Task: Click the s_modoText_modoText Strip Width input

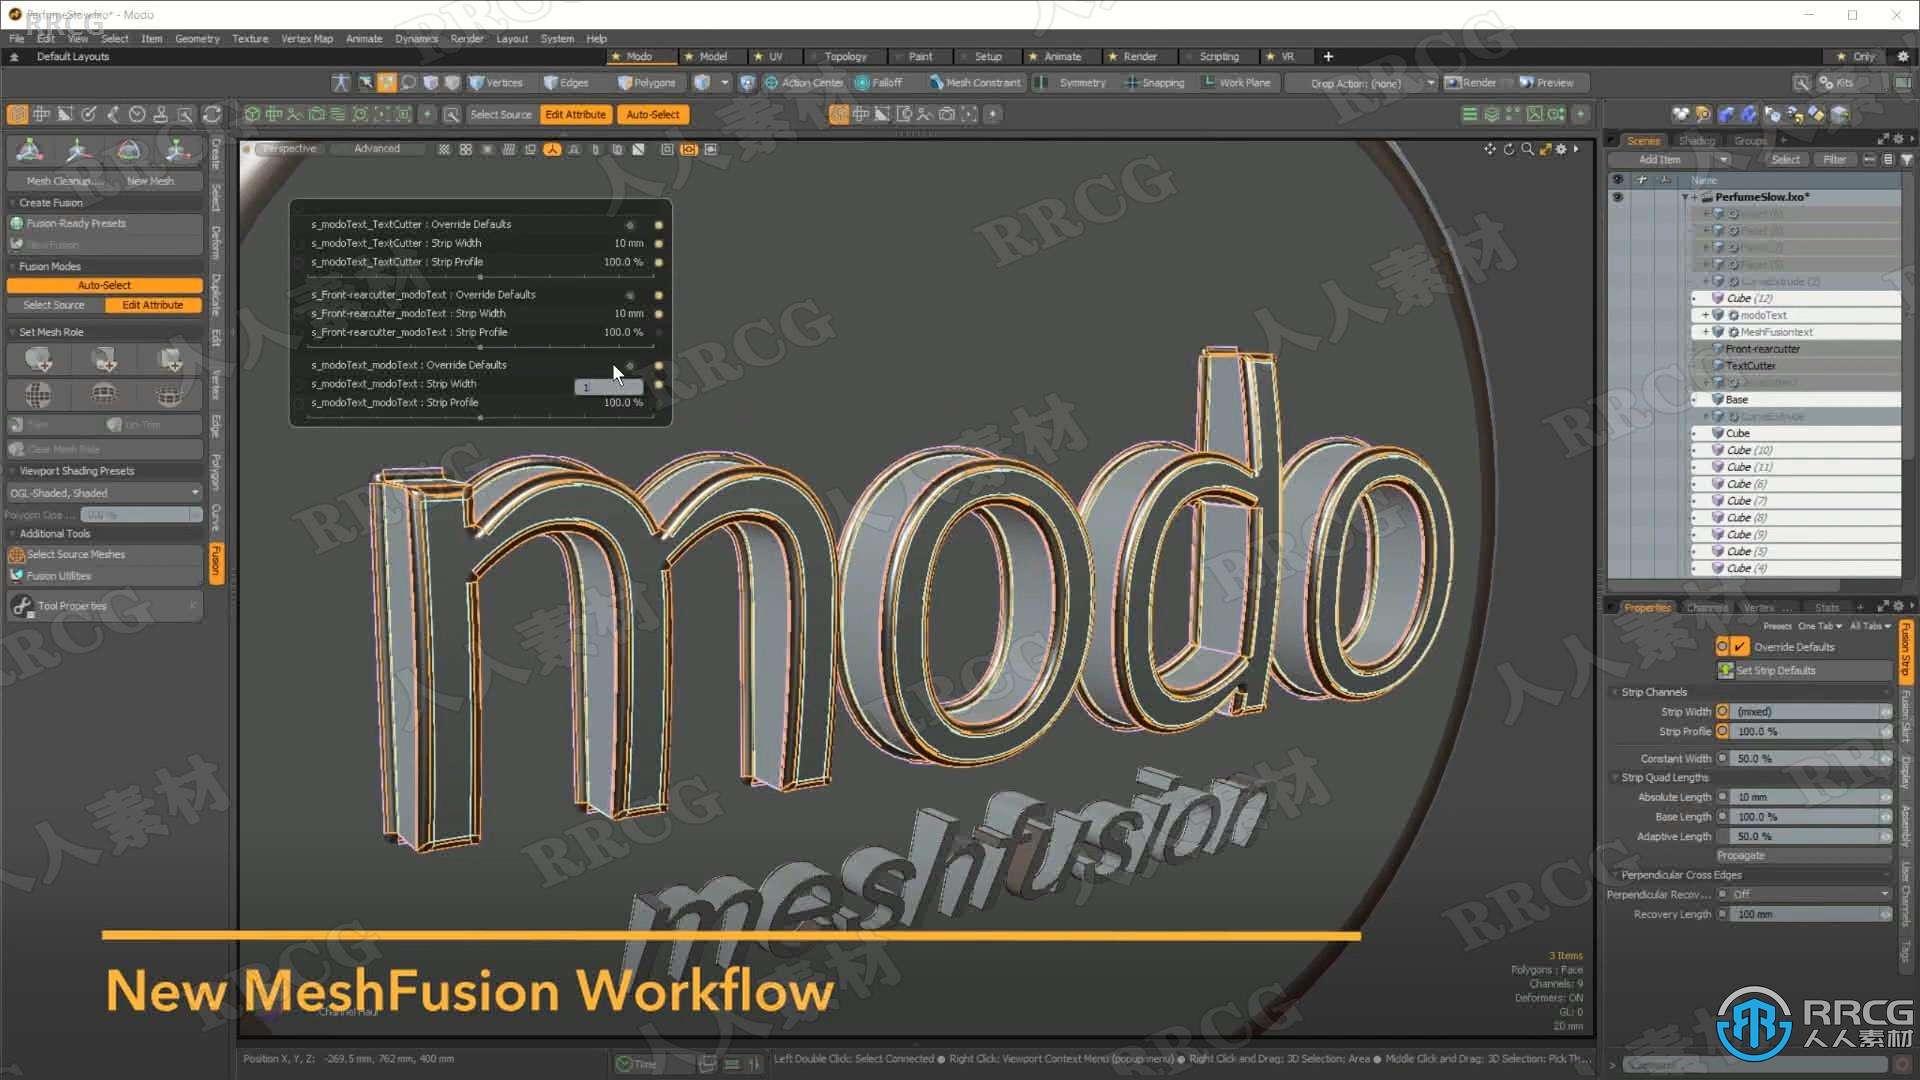Action: [x=608, y=386]
